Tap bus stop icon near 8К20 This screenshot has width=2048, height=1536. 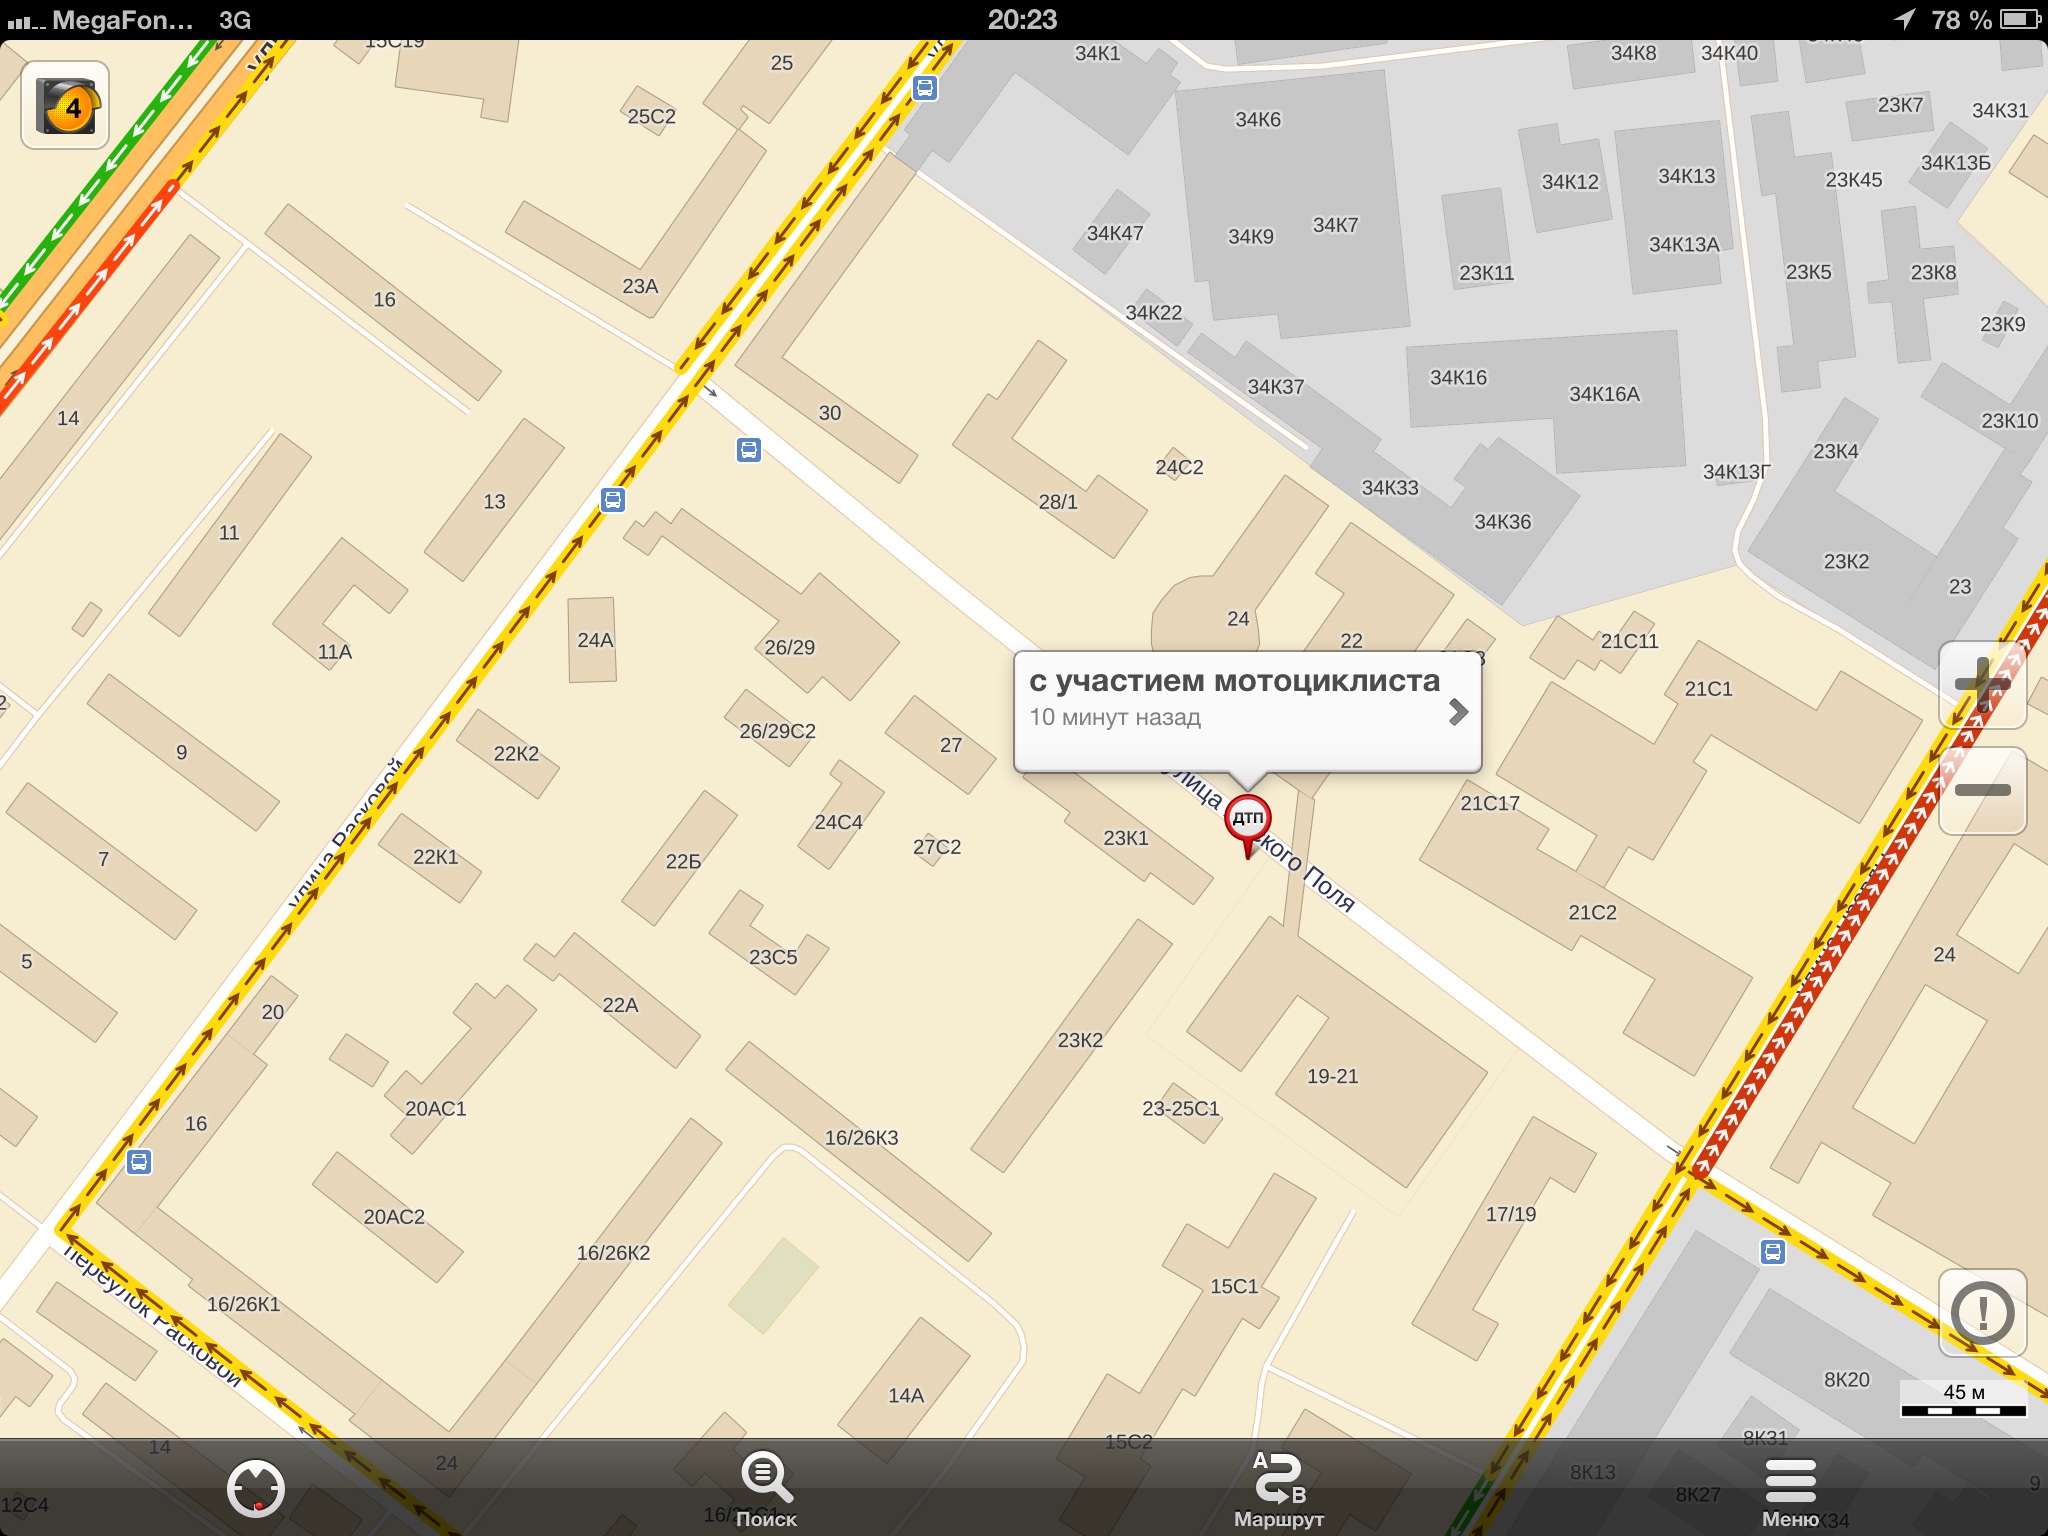1772,1252
